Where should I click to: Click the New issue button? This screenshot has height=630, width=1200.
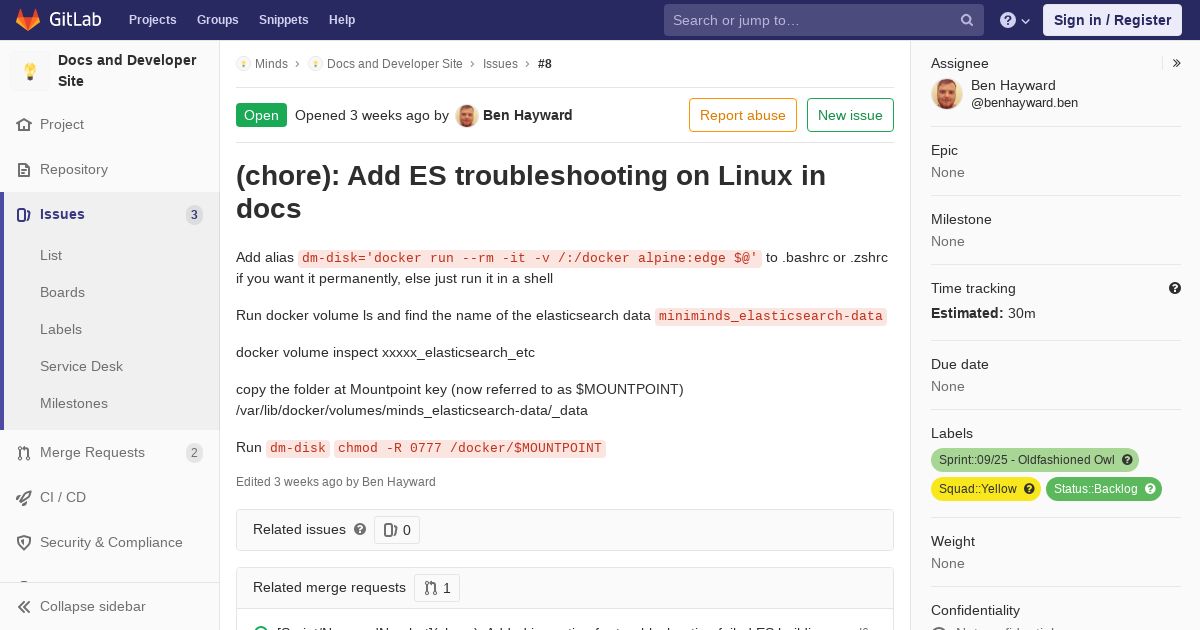pyautogui.click(x=850, y=115)
